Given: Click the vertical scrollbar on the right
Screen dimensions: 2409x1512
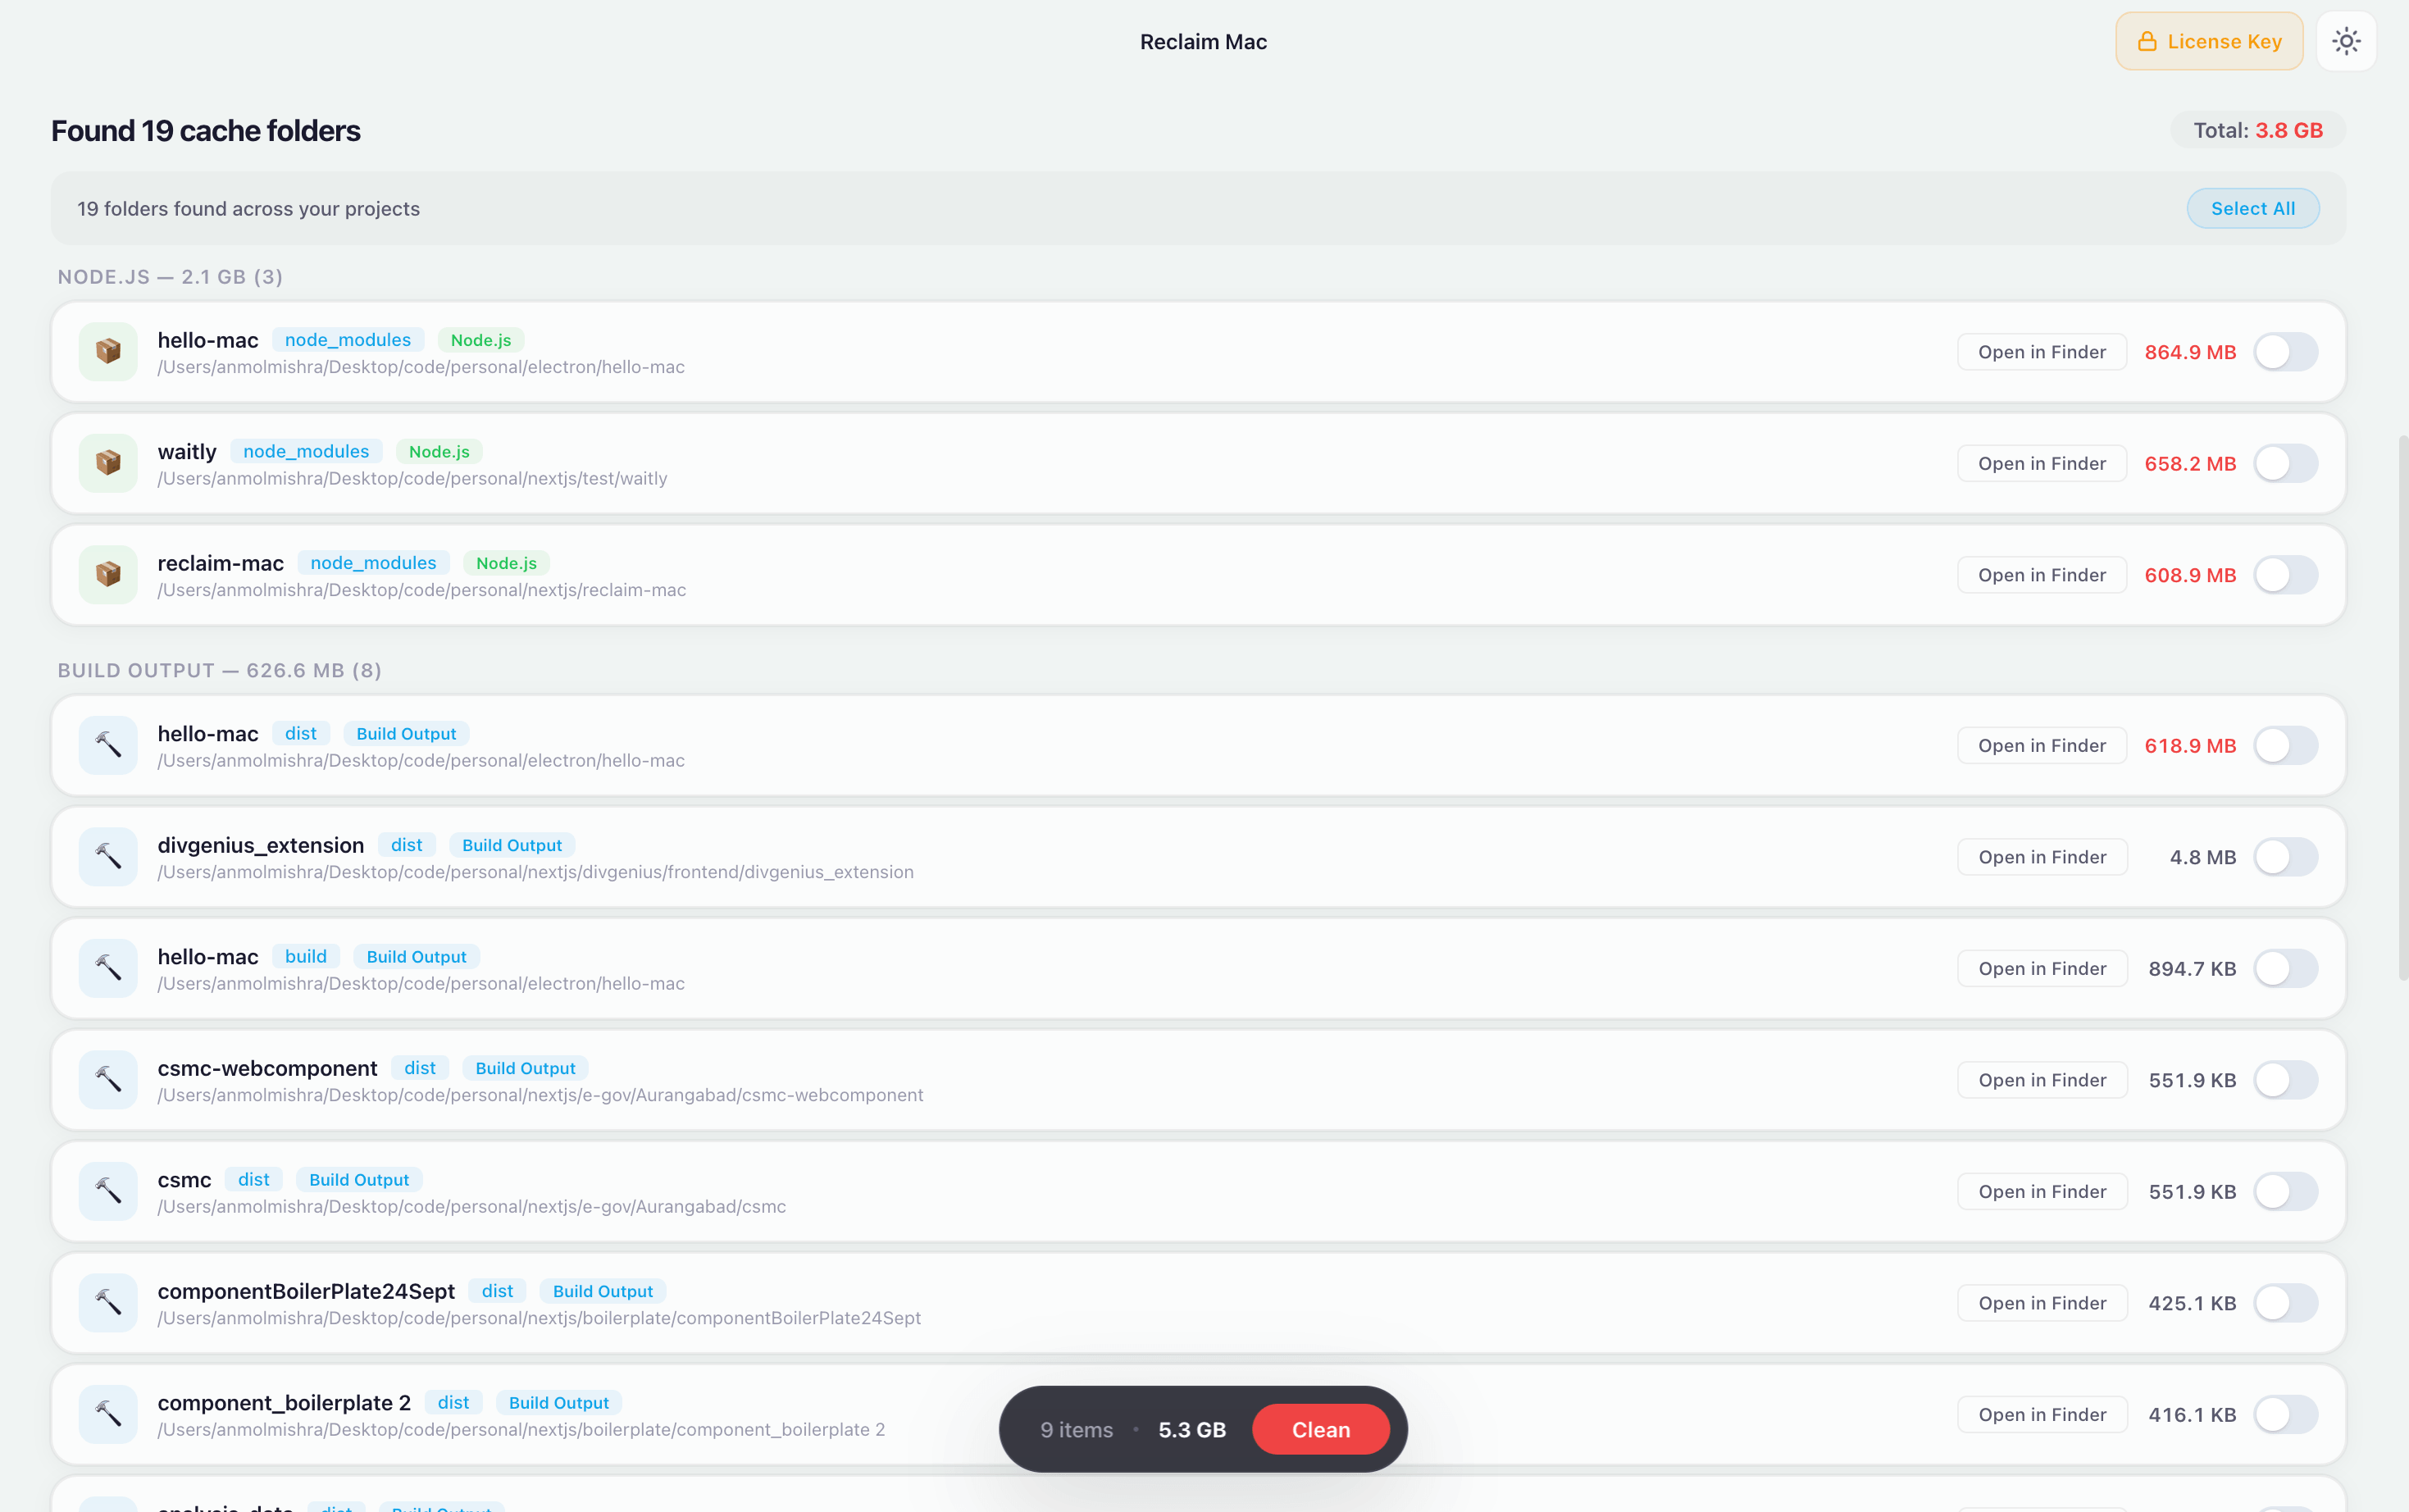Looking at the screenshot, I should click(x=2403, y=708).
